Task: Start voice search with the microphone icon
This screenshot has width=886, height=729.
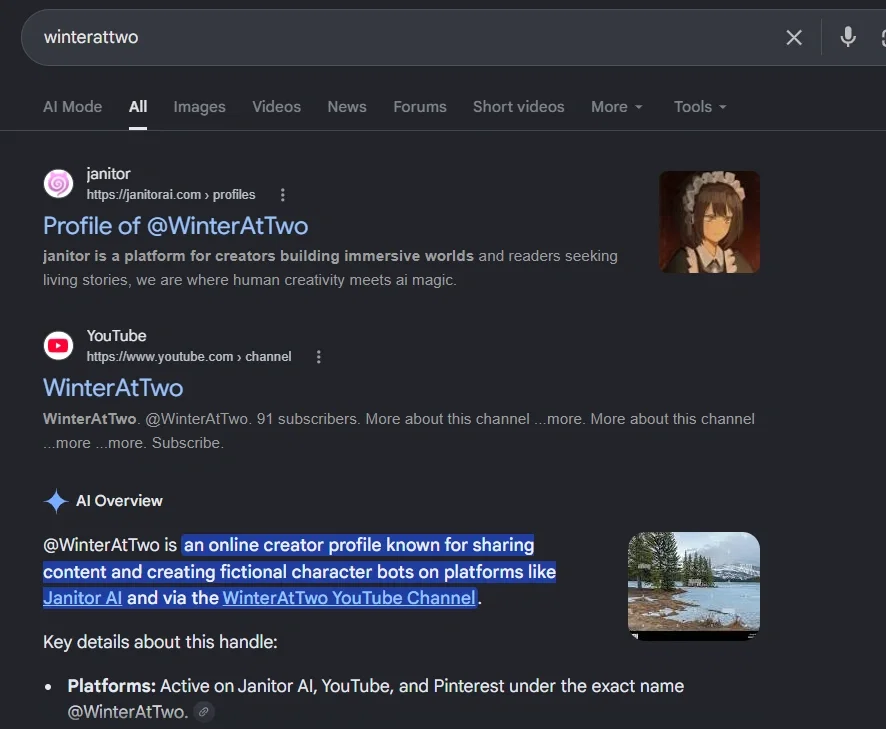Action: (848, 37)
